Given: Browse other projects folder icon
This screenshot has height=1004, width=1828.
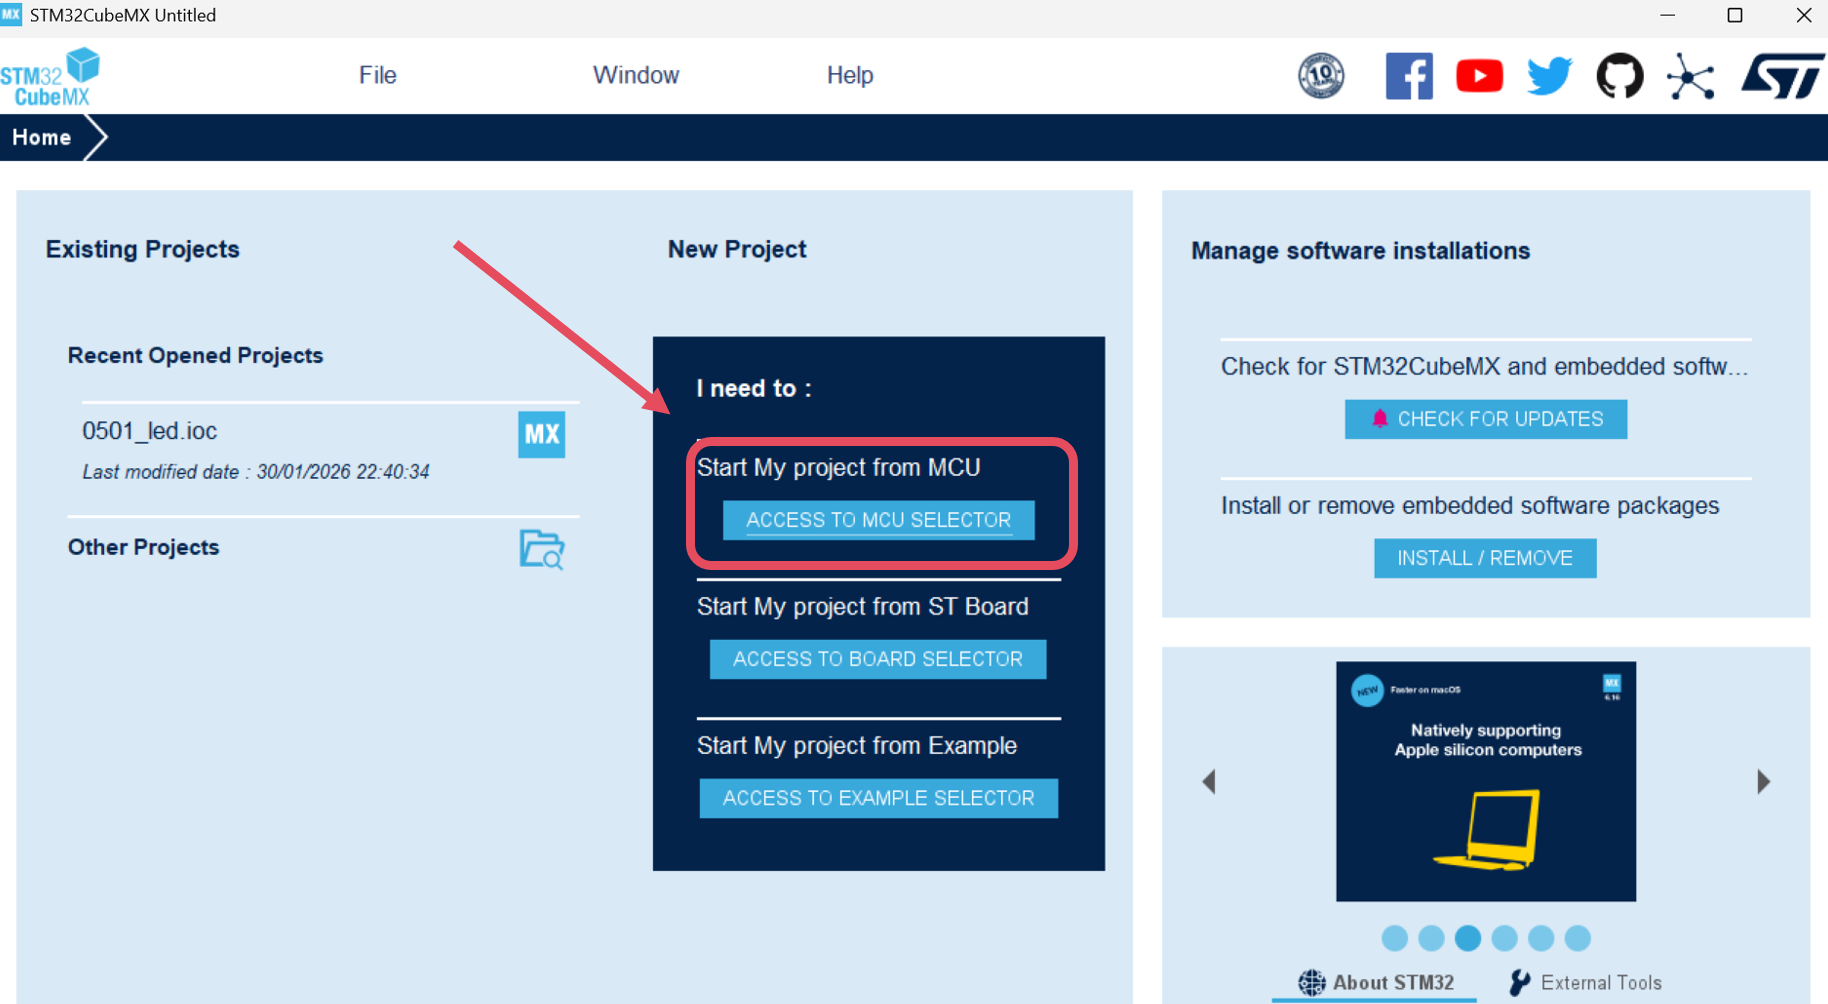Looking at the screenshot, I should 541,549.
